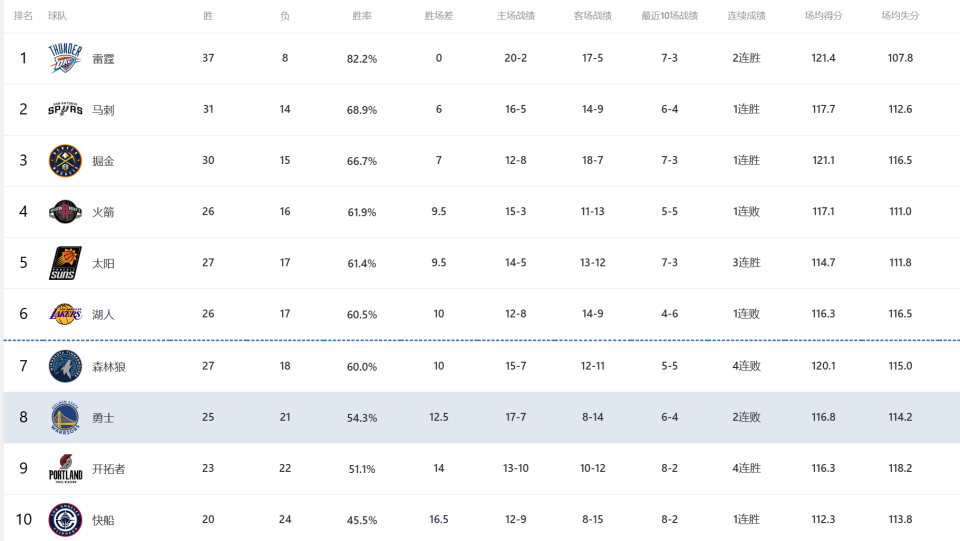Open the 雷霆 team link

103,59
